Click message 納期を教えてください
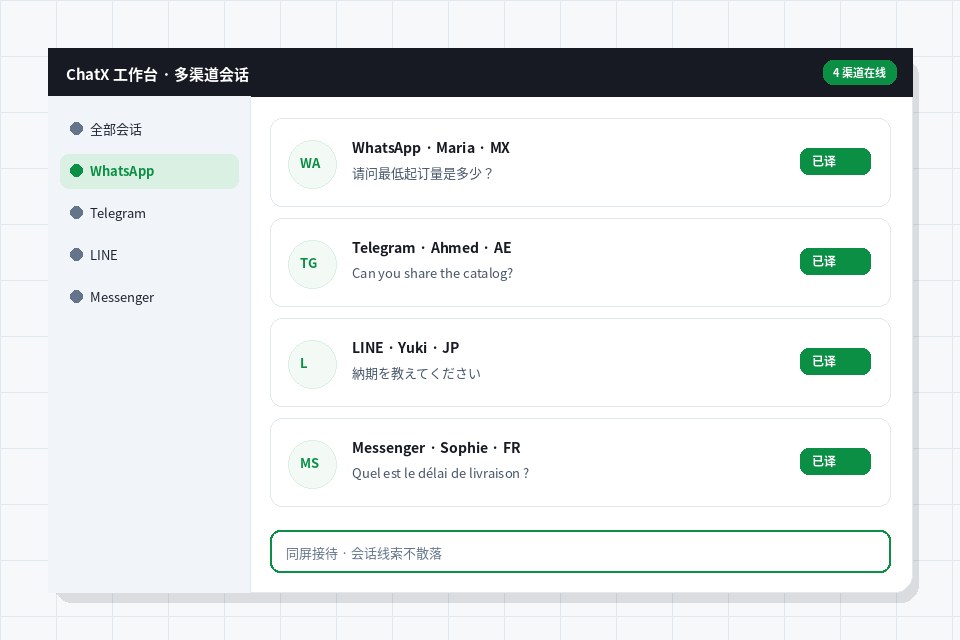 [416, 374]
